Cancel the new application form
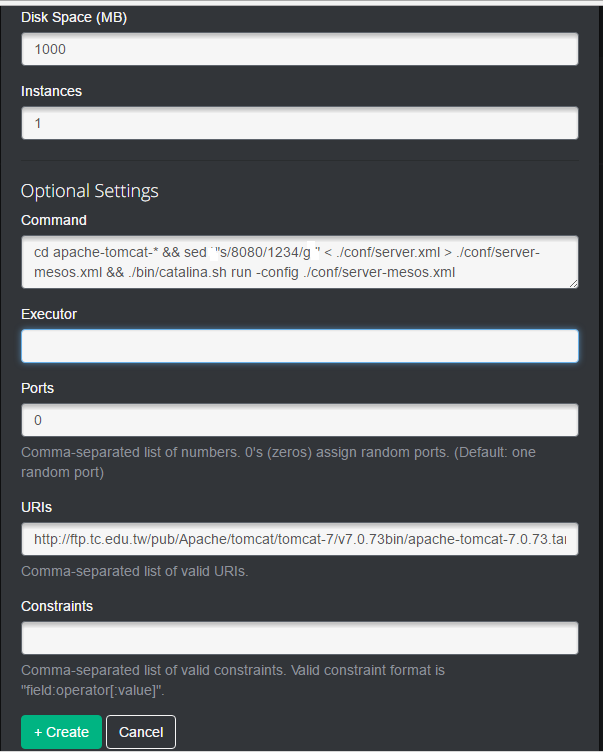 click(141, 732)
